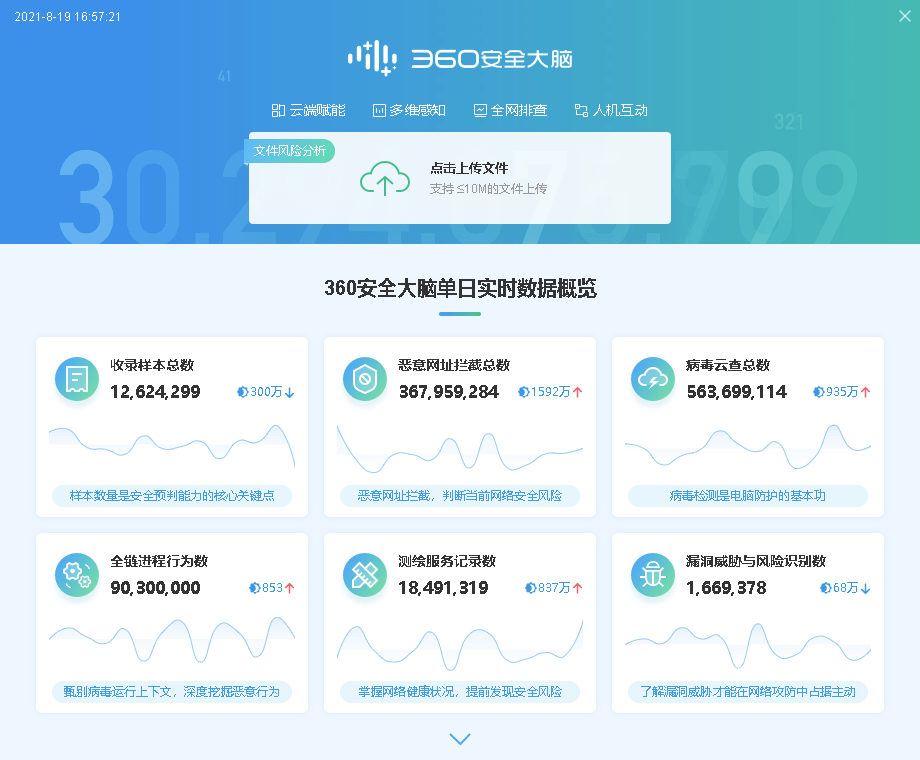Click the 漏洞威胁与风险识别数 bug icon
The height and width of the screenshot is (760, 920).
point(652,575)
